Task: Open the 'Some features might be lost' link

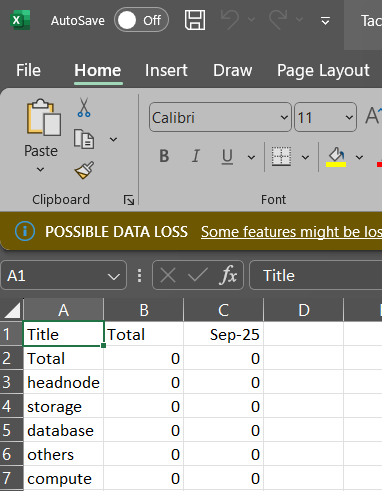Action: [x=291, y=232]
